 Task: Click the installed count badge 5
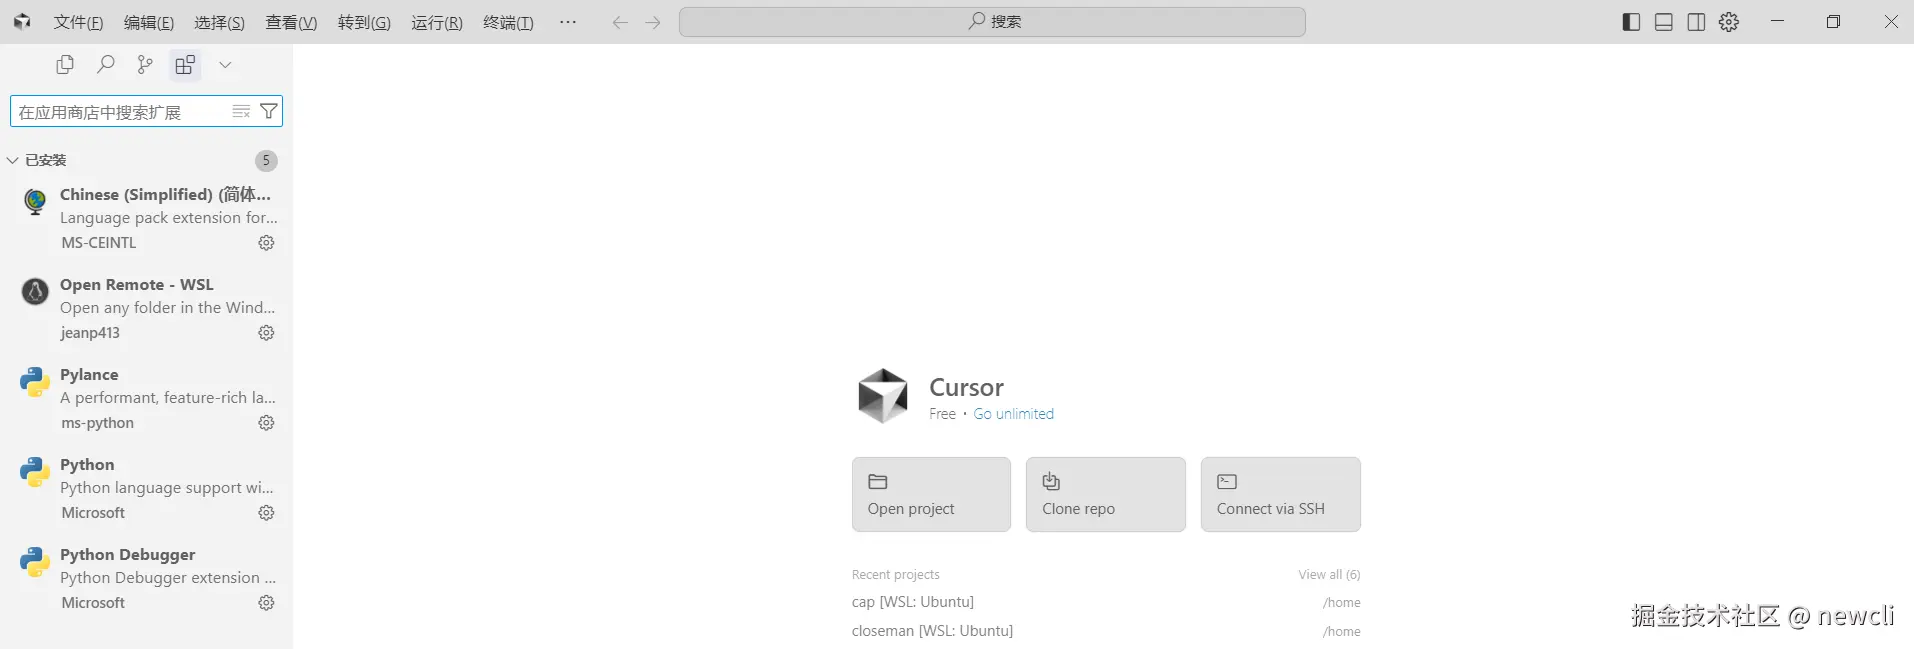[266, 160]
